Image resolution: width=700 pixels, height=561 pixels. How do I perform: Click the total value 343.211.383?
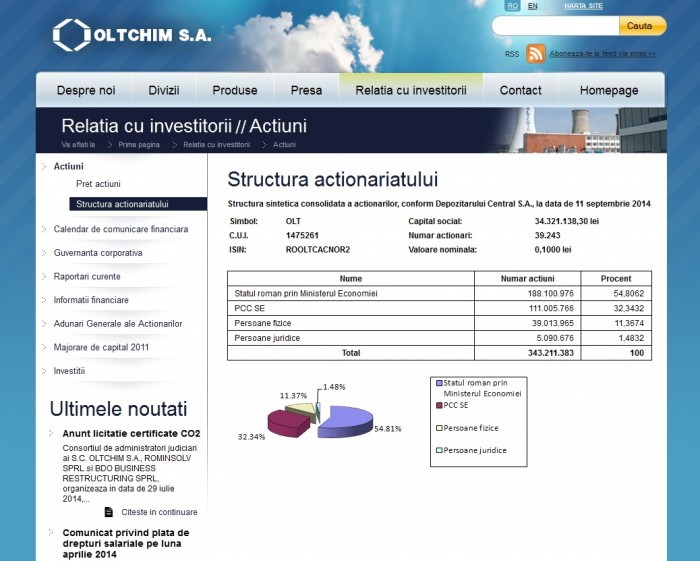[x=551, y=353]
